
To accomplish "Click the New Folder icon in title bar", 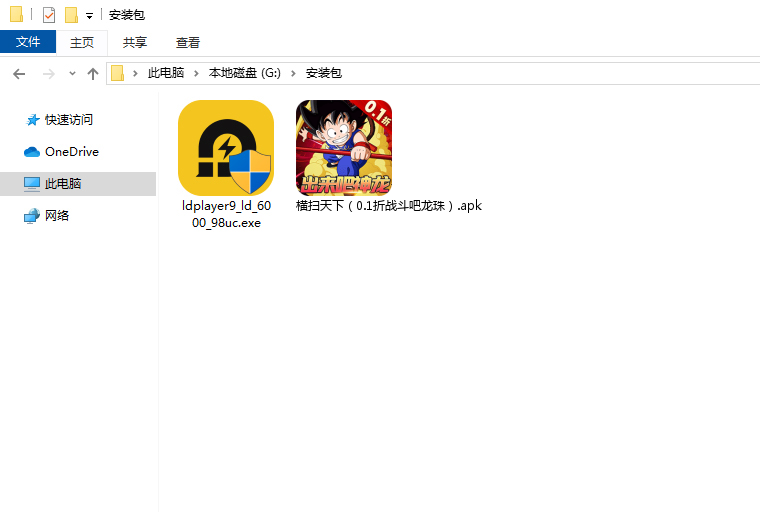I will [71, 15].
